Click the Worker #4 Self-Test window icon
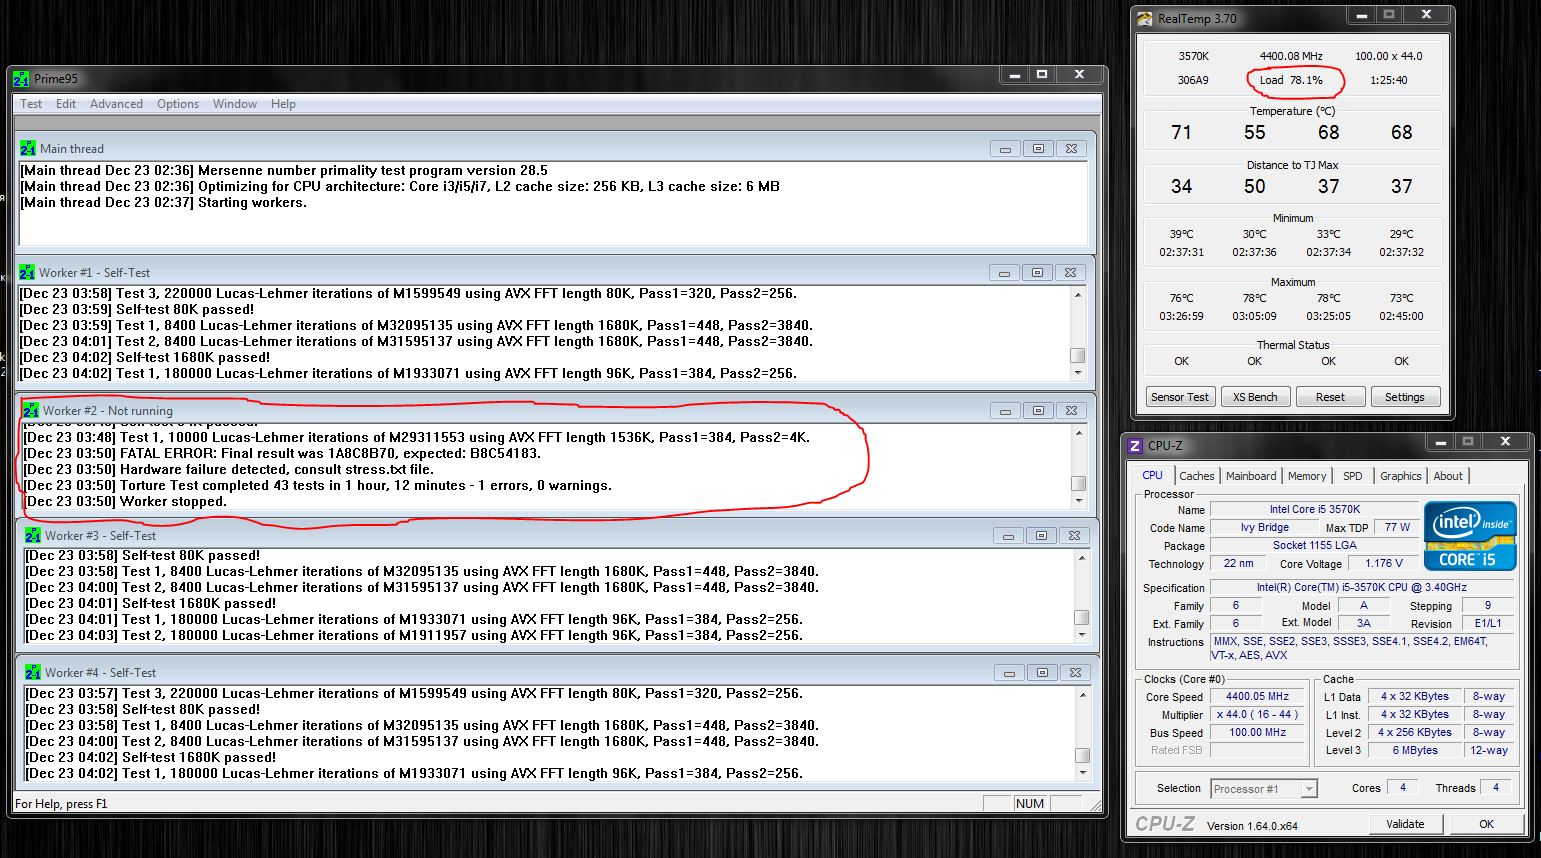The height and width of the screenshot is (858, 1541). pyautogui.click(x=33, y=672)
